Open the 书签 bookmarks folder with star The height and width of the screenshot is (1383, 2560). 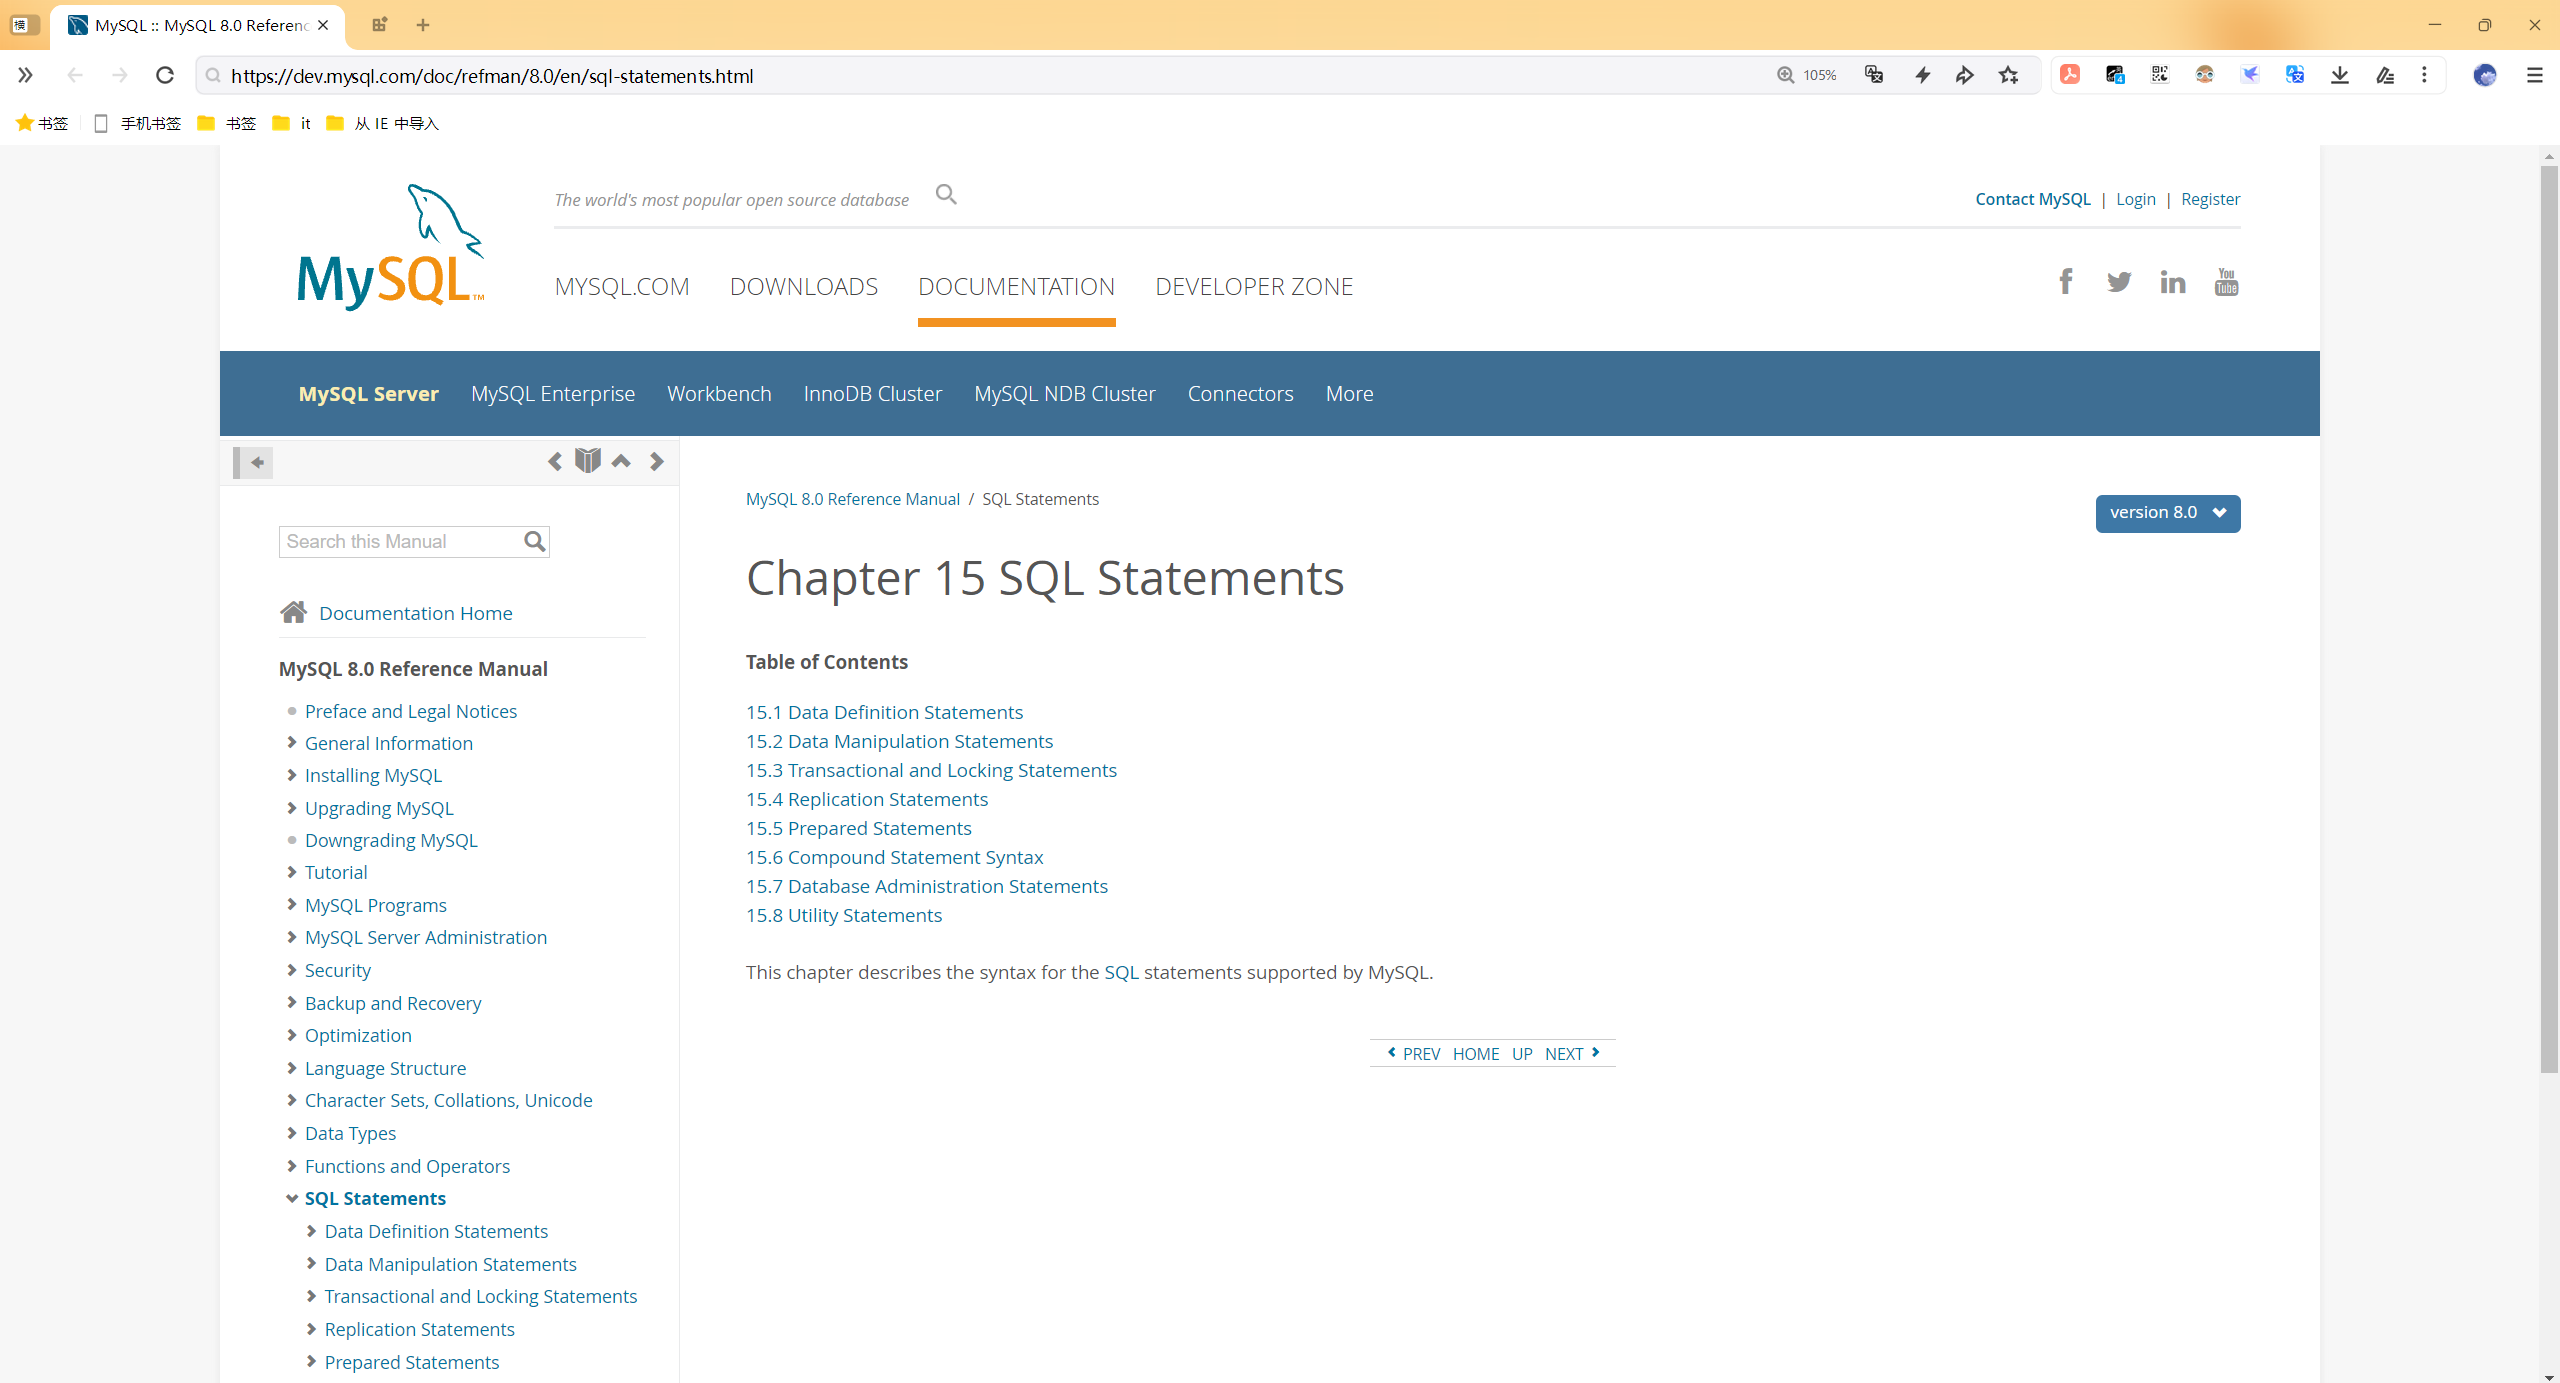[42, 123]
